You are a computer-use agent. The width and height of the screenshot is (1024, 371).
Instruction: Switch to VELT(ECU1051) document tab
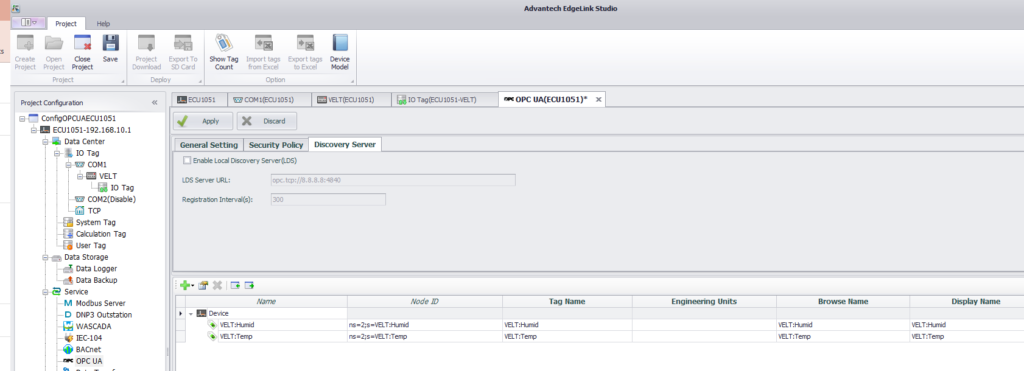[351, 99]
